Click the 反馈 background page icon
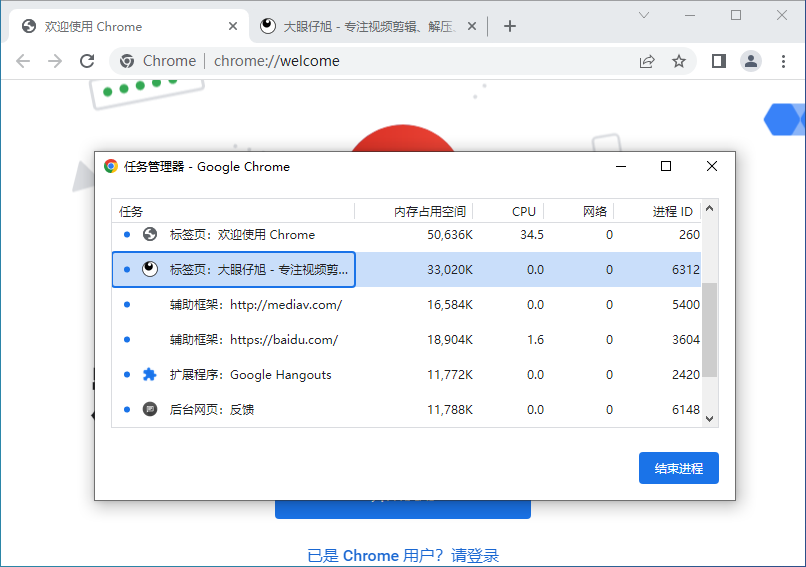The height and width of the screenshot is (567, 806). (150, 410)
